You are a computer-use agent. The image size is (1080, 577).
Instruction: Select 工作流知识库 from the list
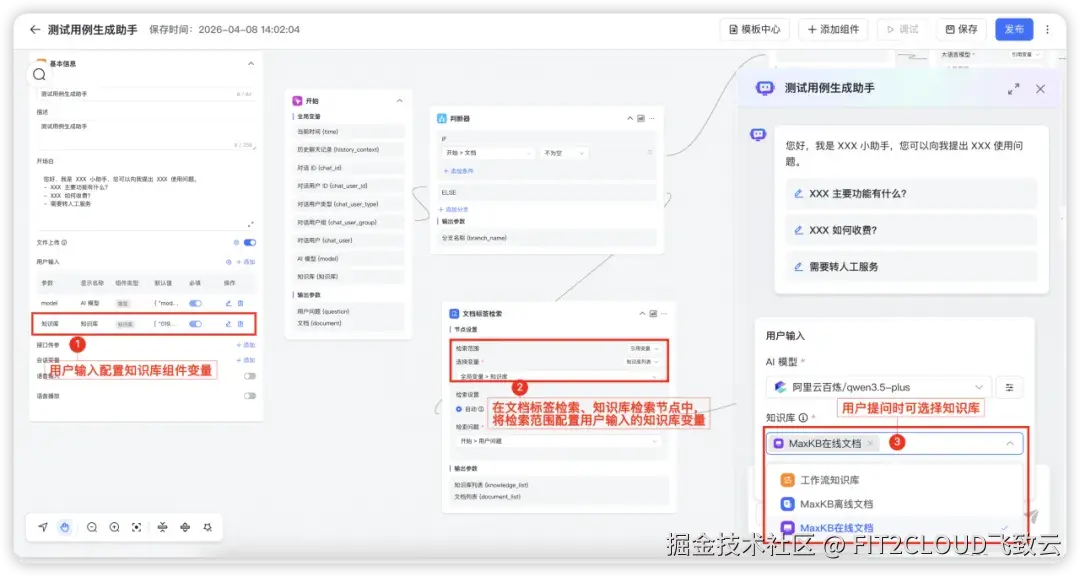(895, 480)
